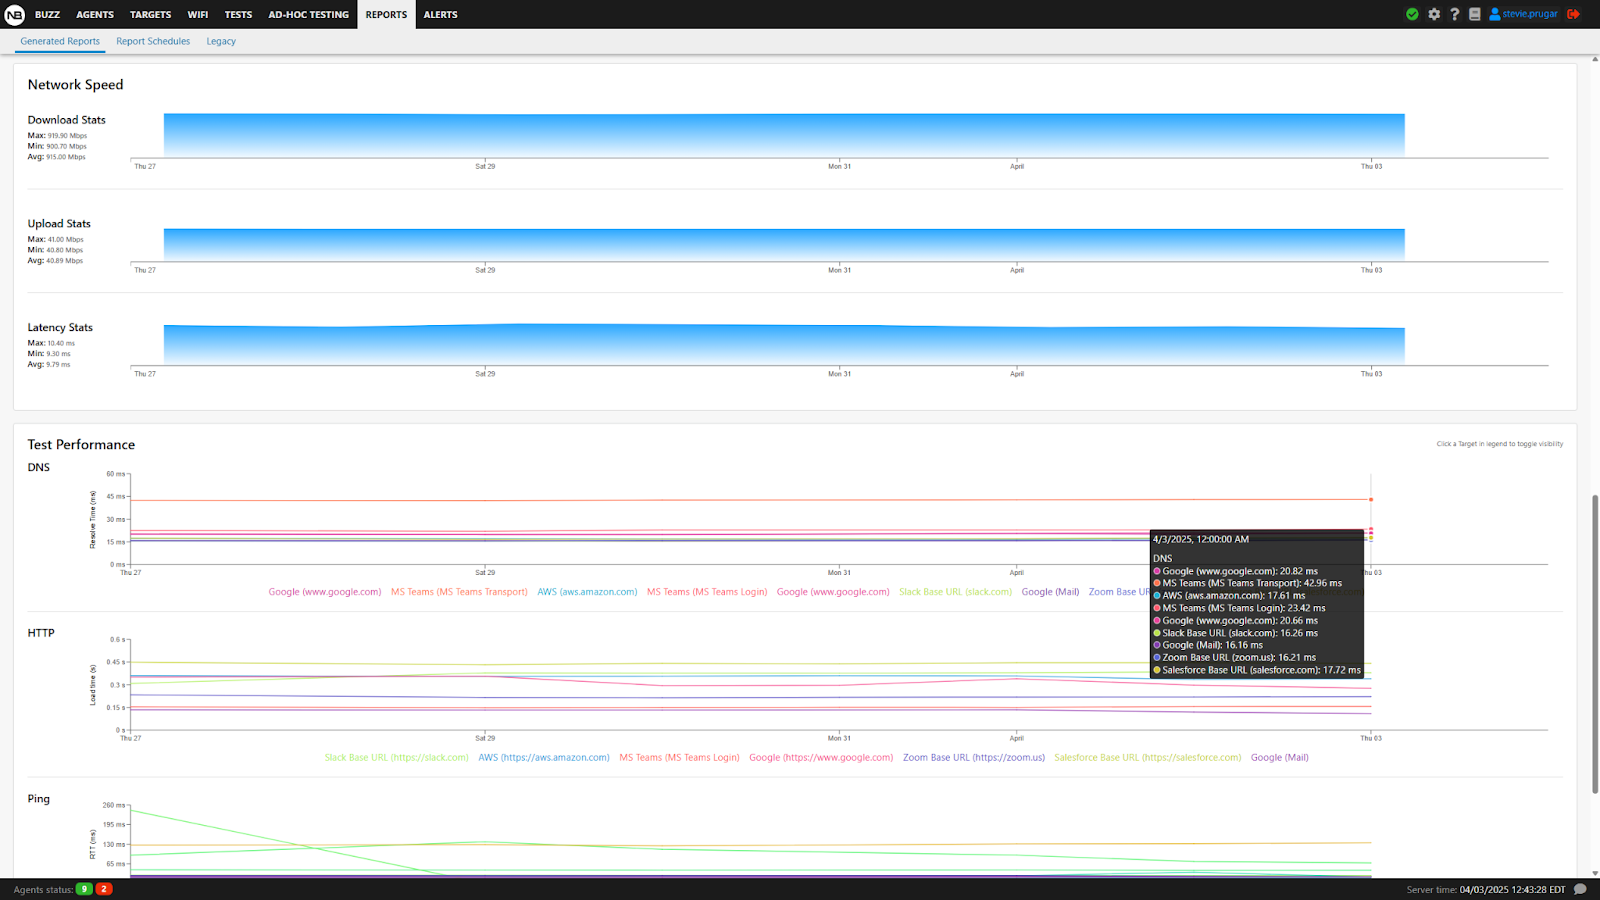Select the Generated Reports sub-tab

click(60, 41)
